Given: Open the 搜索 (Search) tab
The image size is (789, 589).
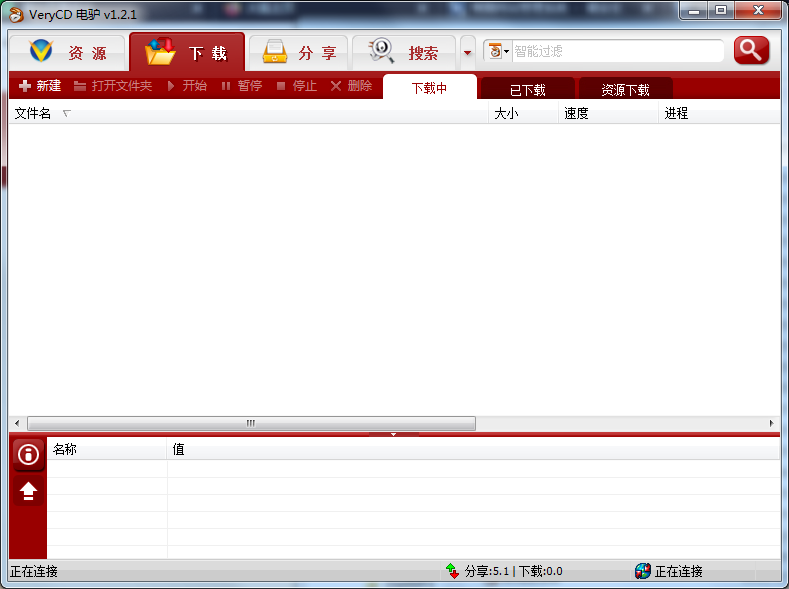Looking at the screenshot, I should click(x=404, y=53).
